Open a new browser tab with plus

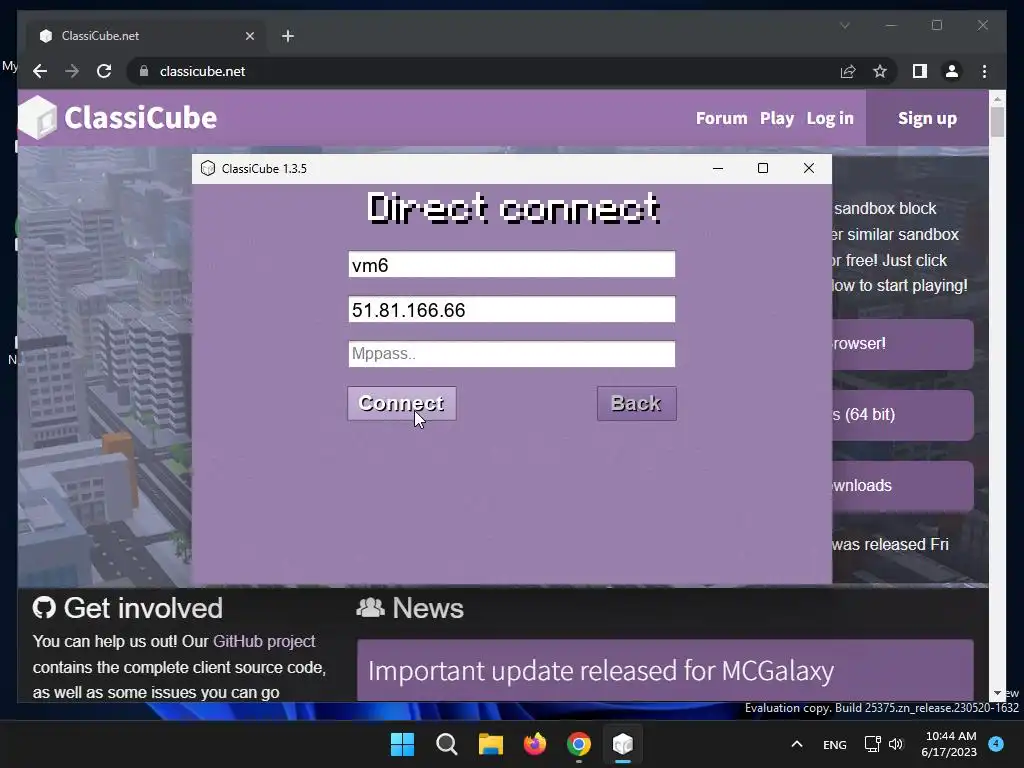[288, 36]
